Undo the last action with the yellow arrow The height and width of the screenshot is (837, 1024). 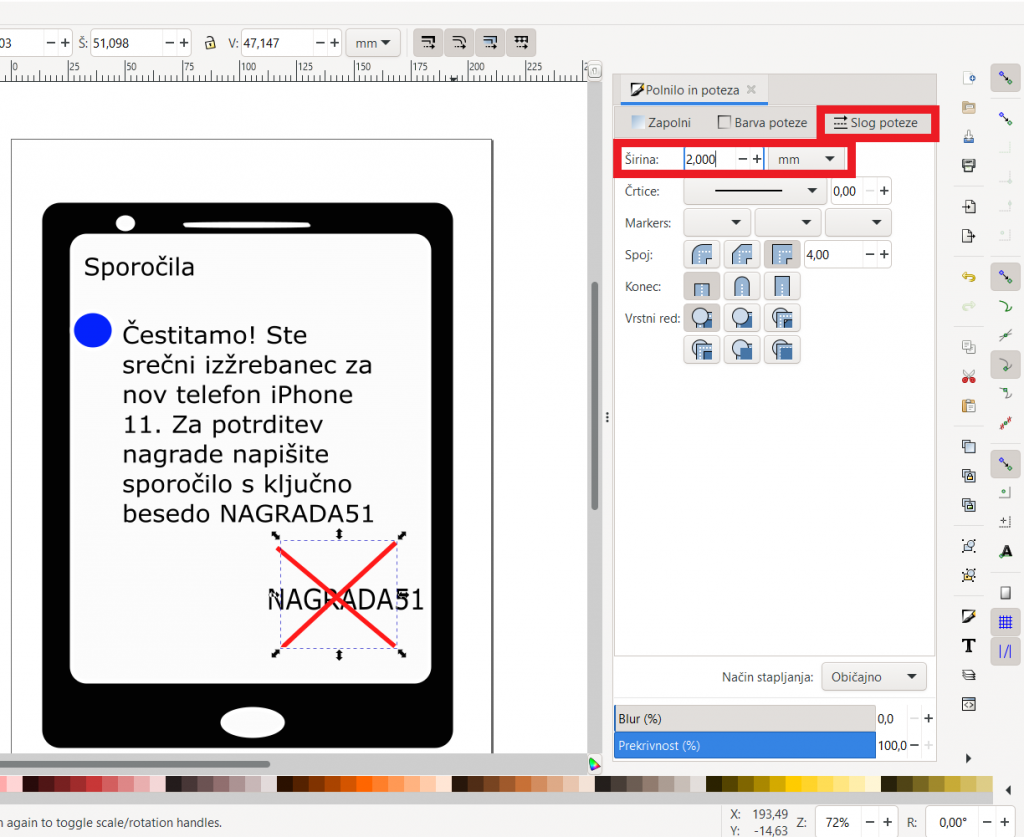pyautogui.click(x=969, y=277)
